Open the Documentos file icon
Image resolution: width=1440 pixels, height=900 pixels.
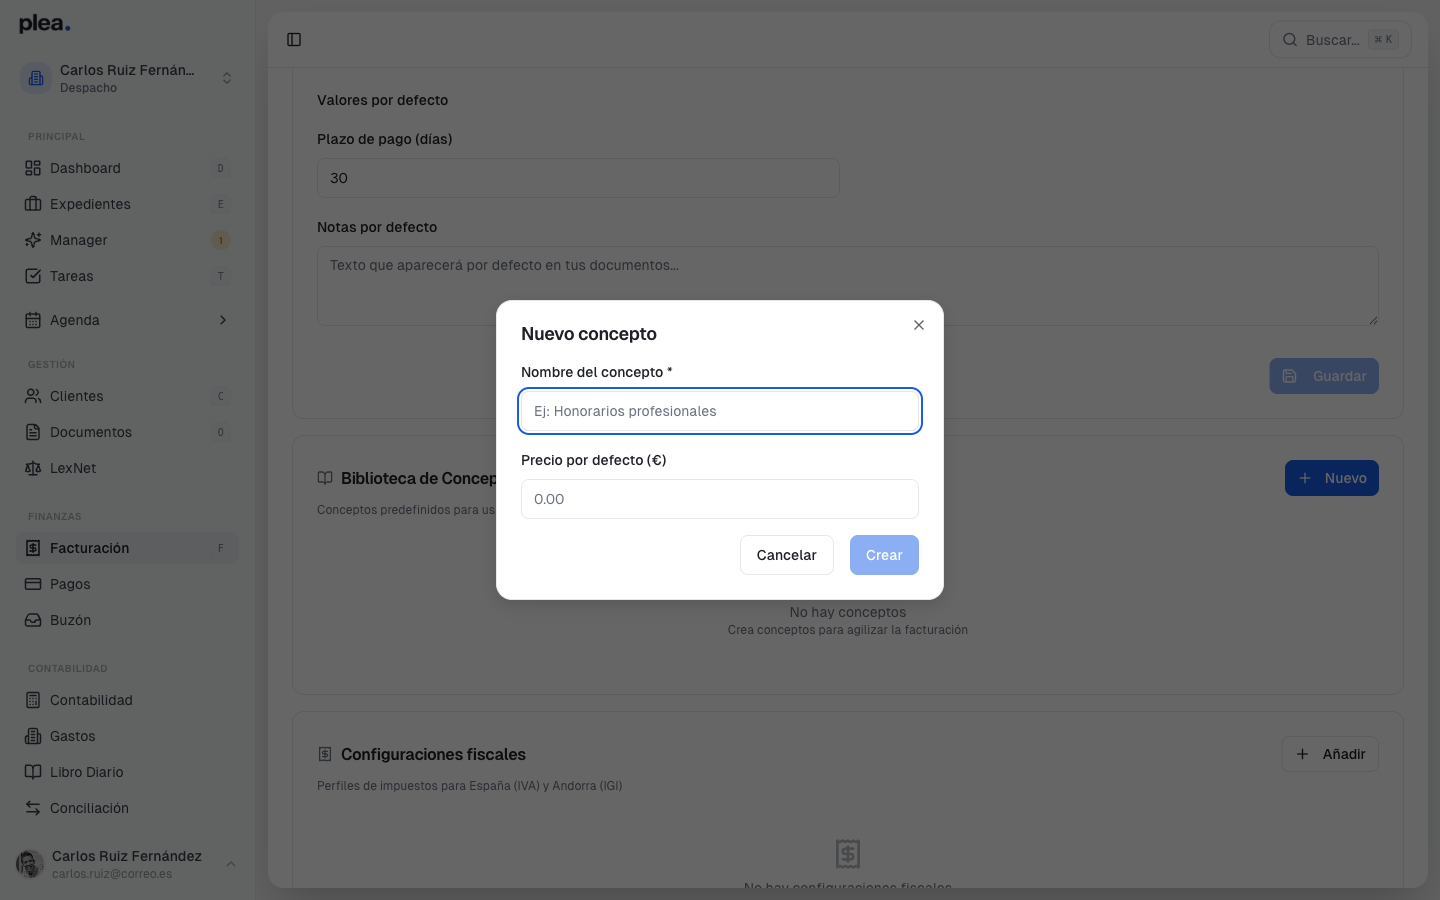coord(33,432)
